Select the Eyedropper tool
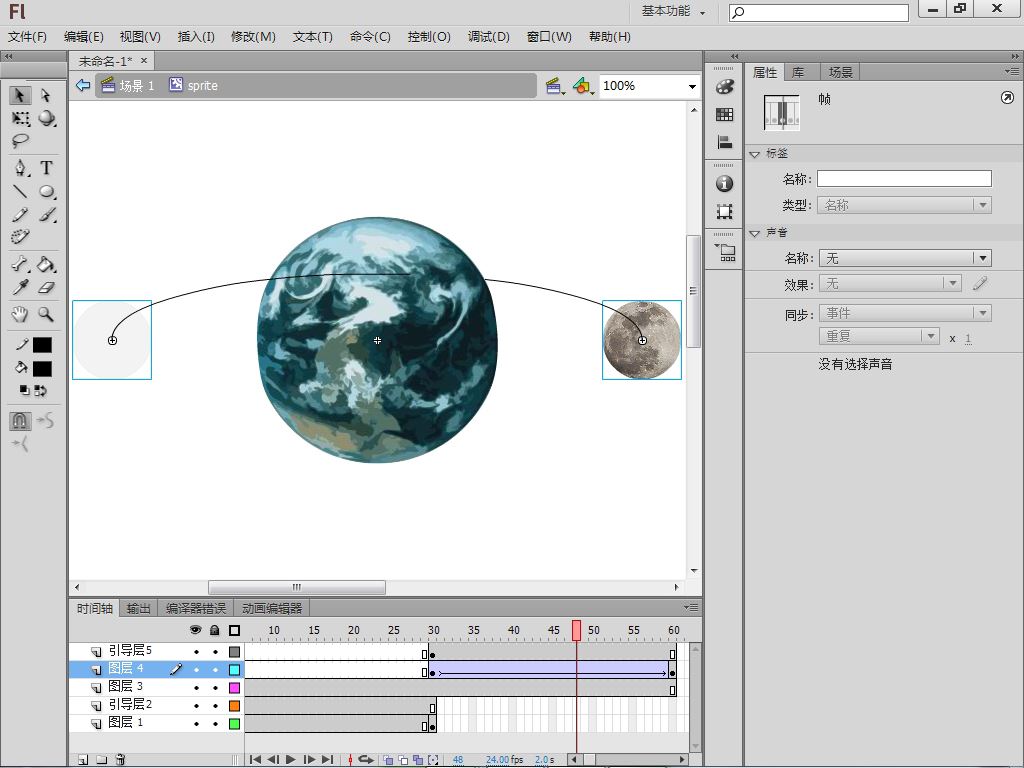 [x=20, y=287]
